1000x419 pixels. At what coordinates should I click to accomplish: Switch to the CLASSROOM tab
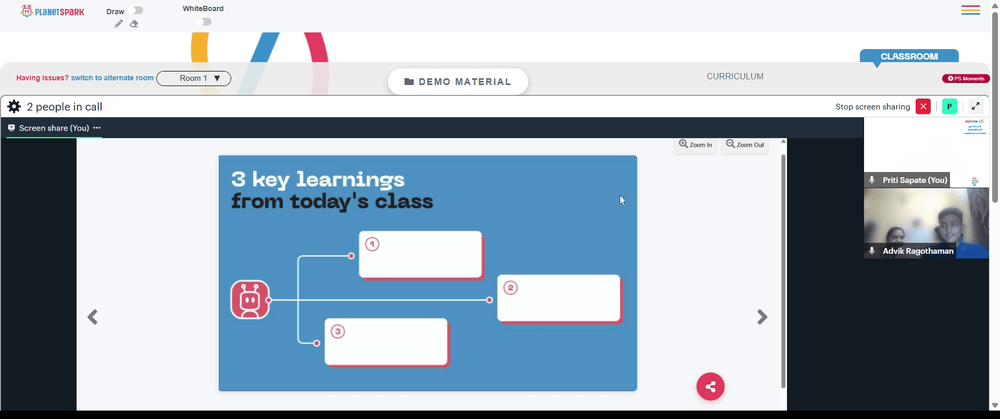[x=909, y=56]
